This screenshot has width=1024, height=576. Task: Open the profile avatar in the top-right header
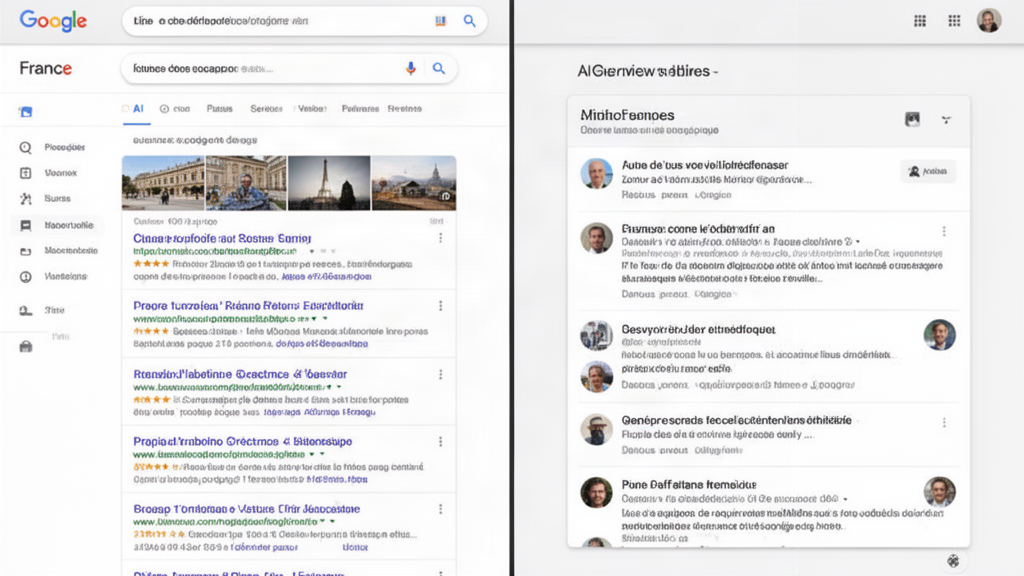(x=989, y=21)
